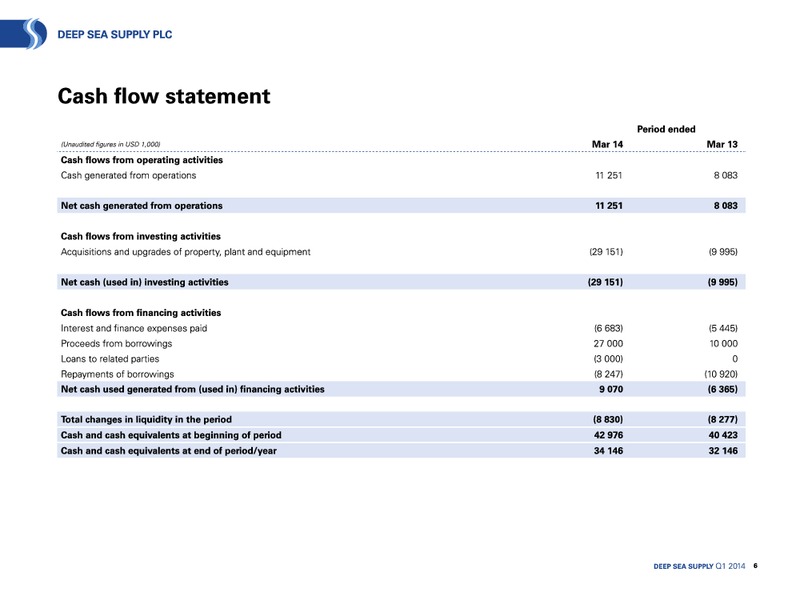The image size is (800, 600).
Task: Select Cash flows from financing activities heading
Action: point(141,313)
